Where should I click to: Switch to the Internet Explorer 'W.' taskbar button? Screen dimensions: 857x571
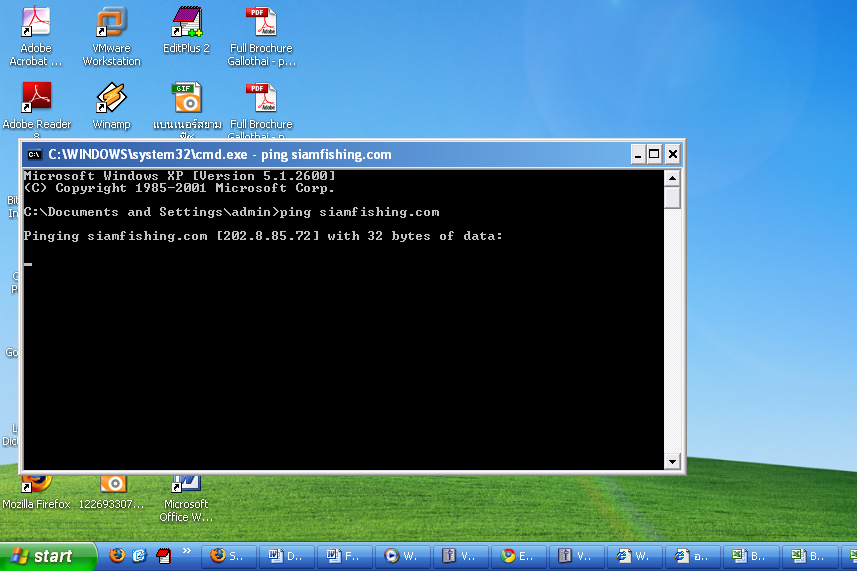[x=634, y=556]
